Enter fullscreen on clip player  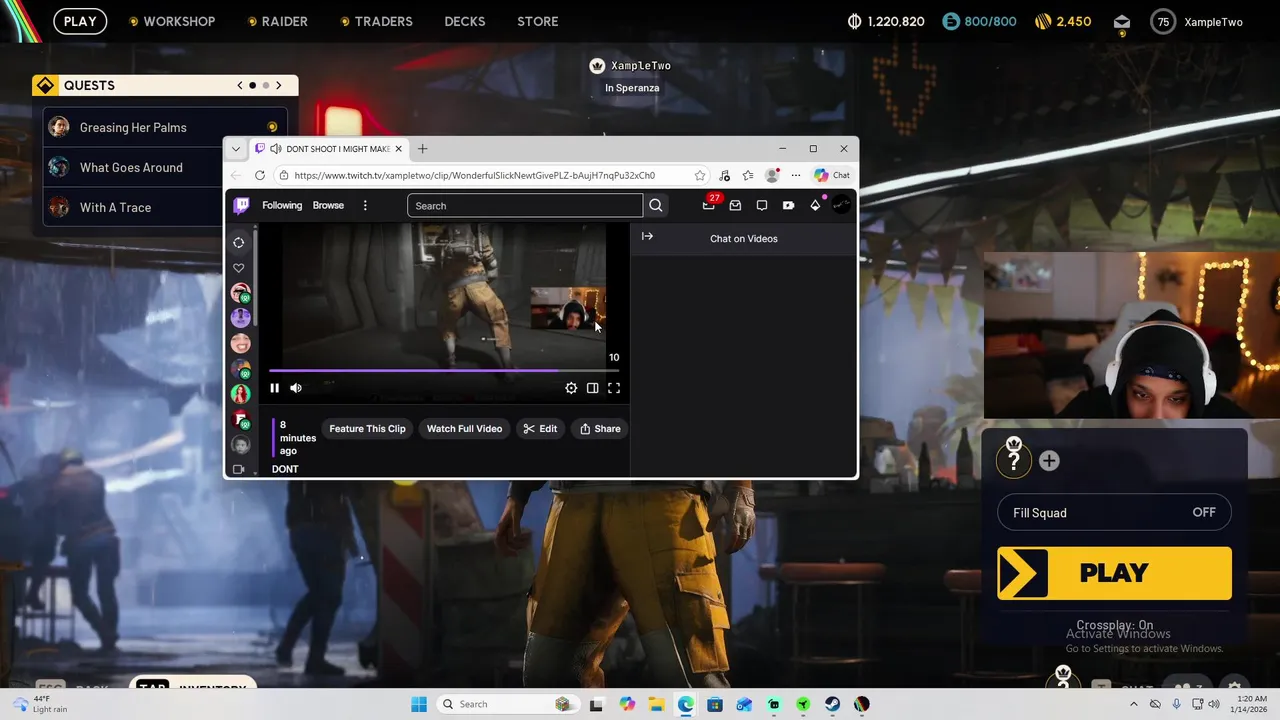click(x=614, y=388)
